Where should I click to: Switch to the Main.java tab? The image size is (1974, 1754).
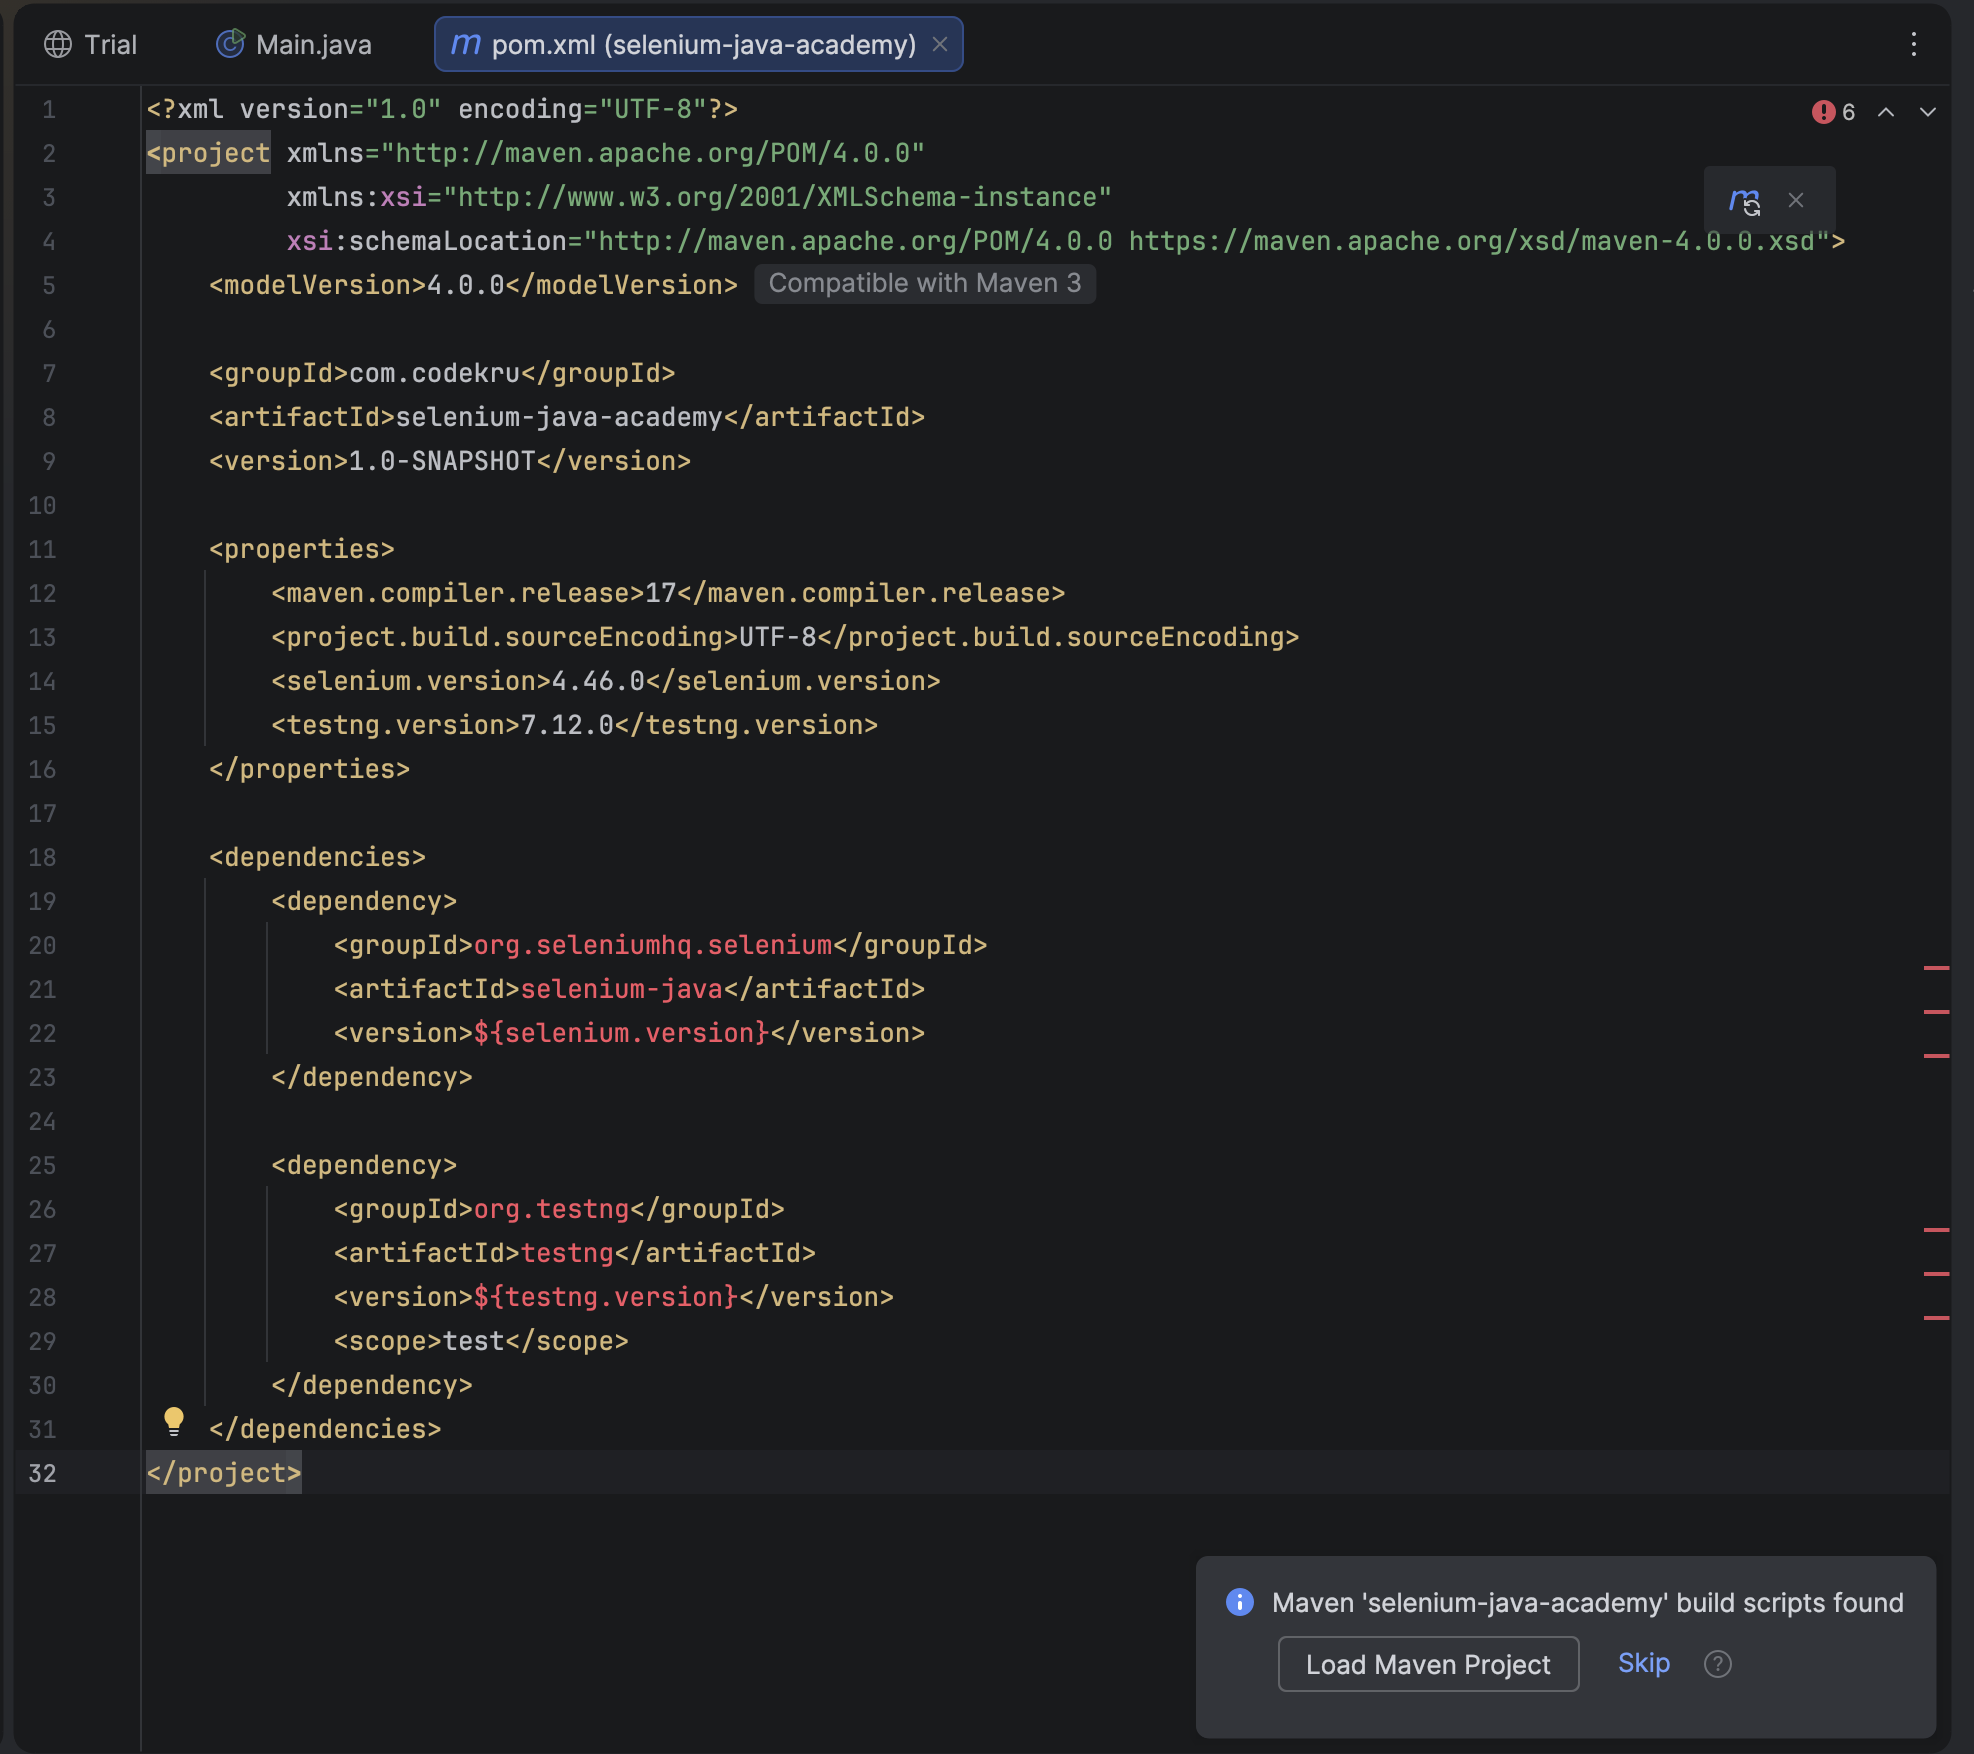(294, 44)
